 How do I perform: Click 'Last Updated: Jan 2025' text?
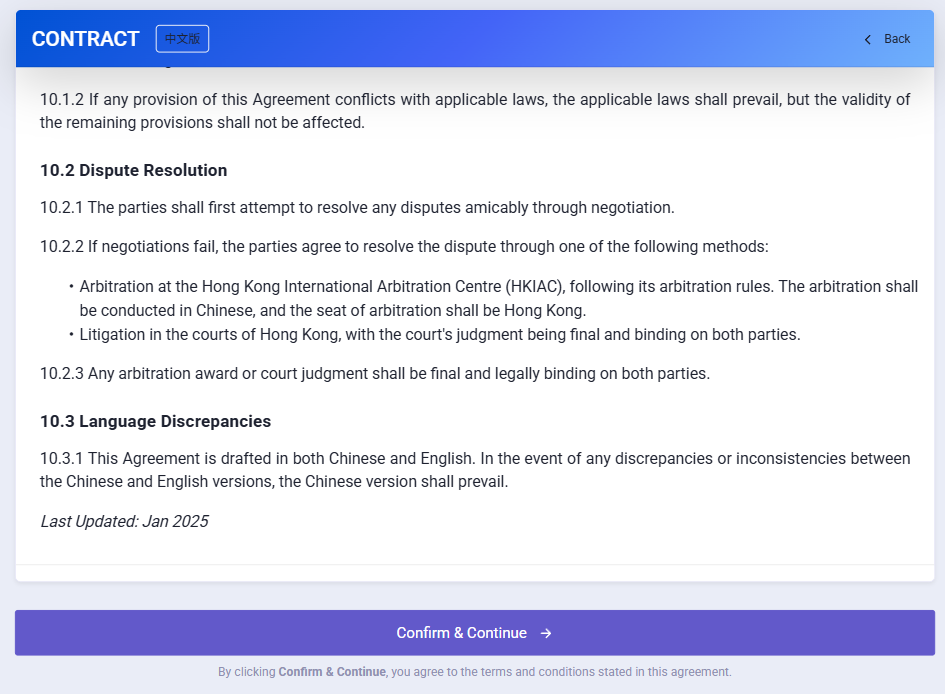click(x=124, y=521)
